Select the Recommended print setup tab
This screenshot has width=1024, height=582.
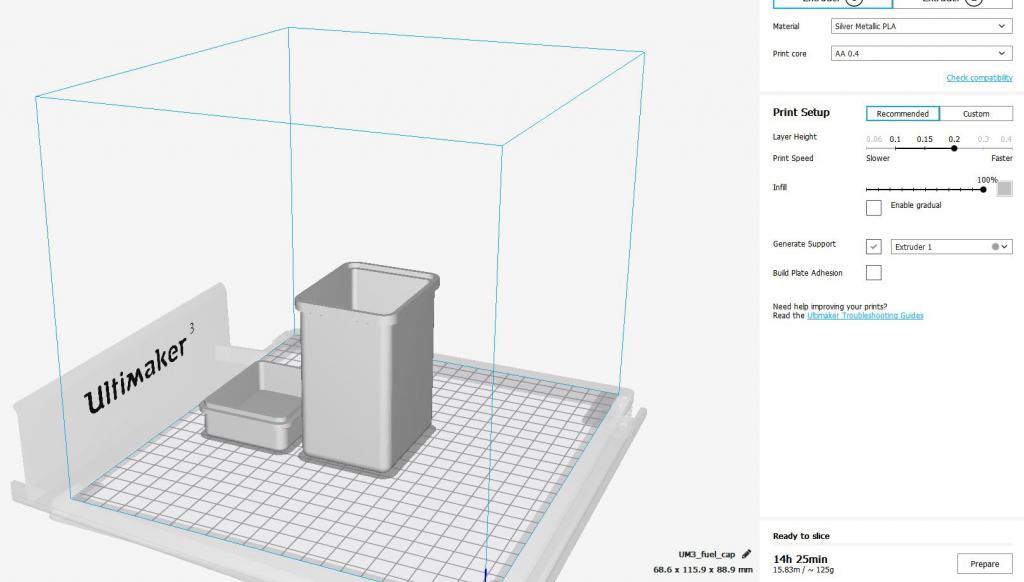click(902, 113)
